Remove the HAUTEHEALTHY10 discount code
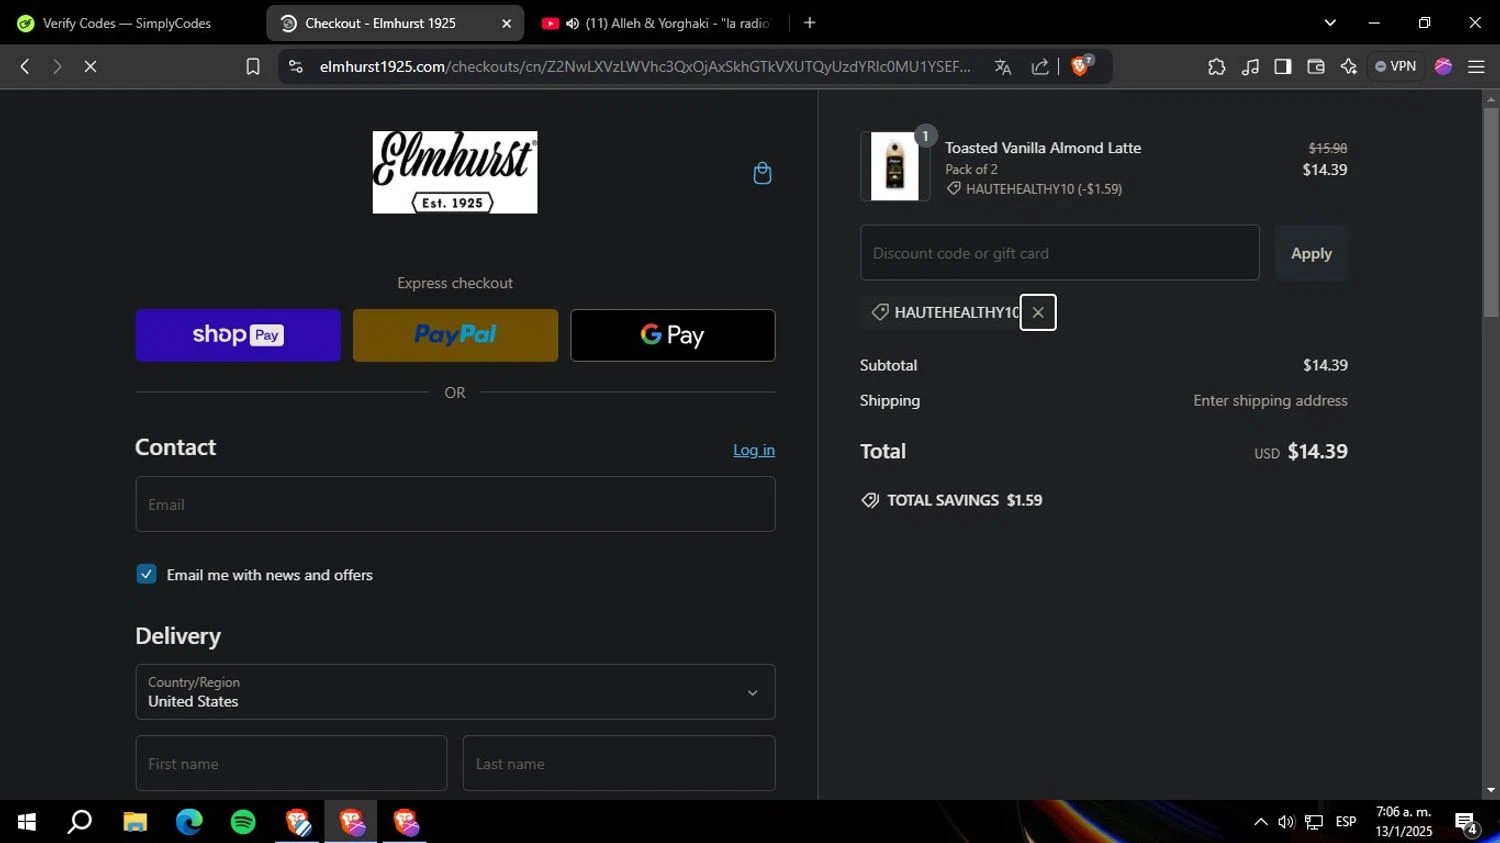 1038,312
